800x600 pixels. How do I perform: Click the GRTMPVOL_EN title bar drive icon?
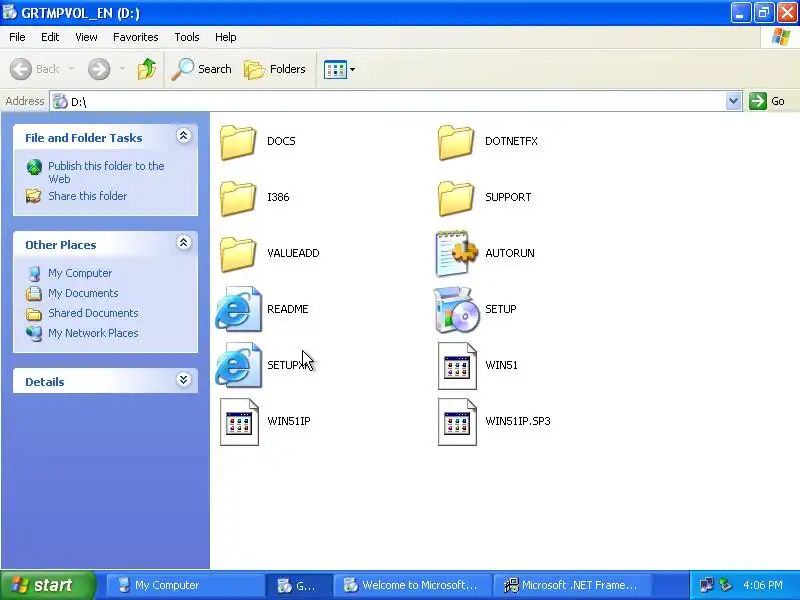pyautogui.click(x=10, y=12)
